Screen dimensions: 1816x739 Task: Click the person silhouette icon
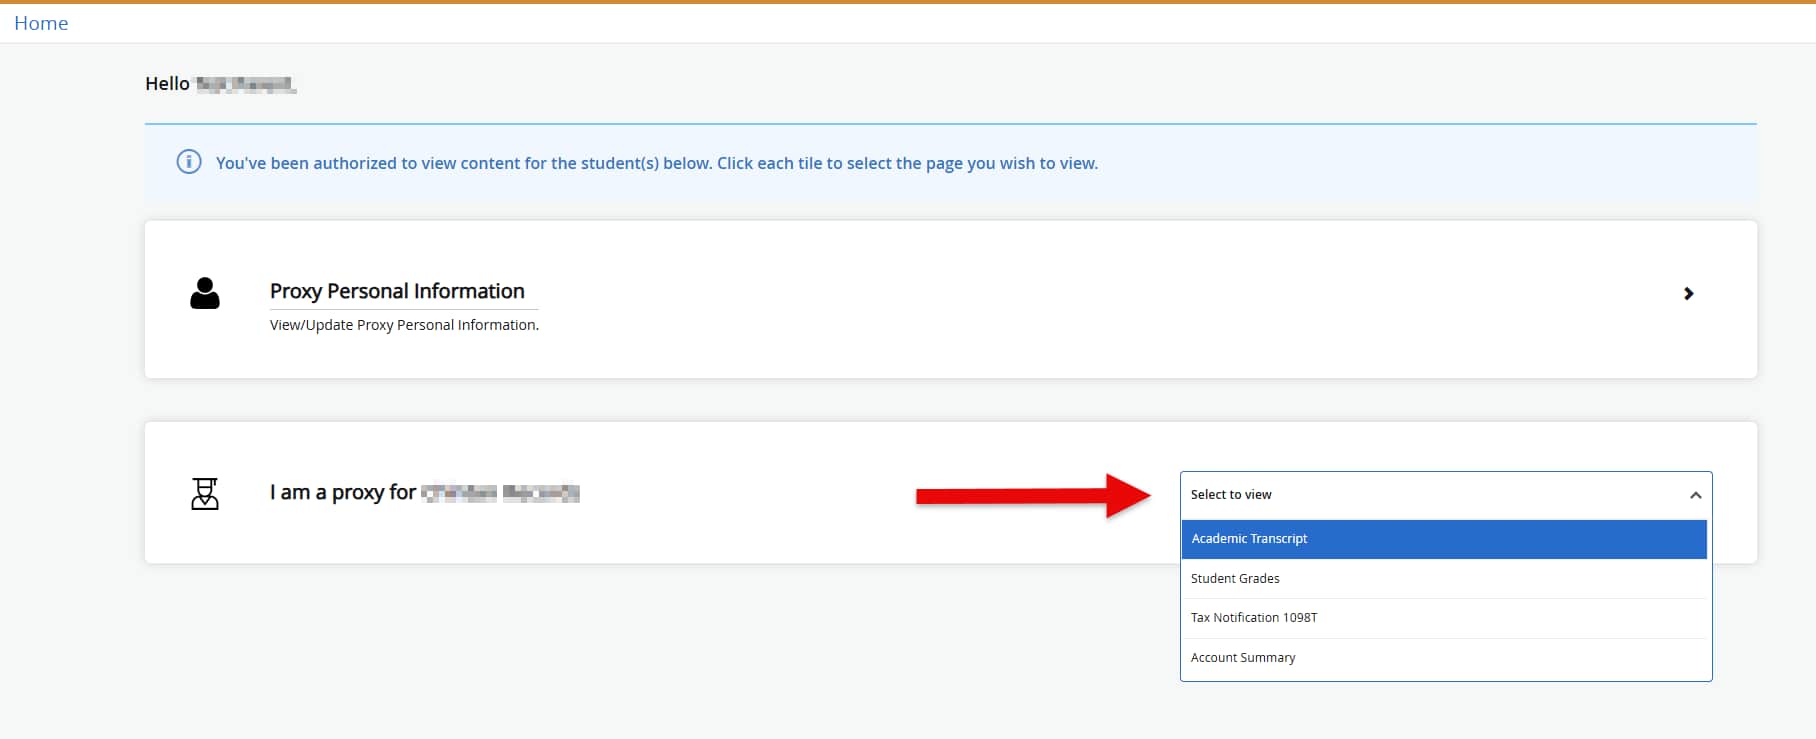205,293
